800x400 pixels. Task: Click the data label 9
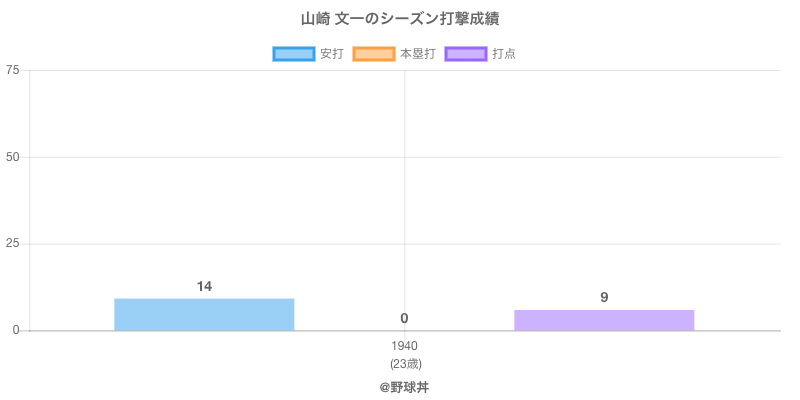tap(604, 297)
